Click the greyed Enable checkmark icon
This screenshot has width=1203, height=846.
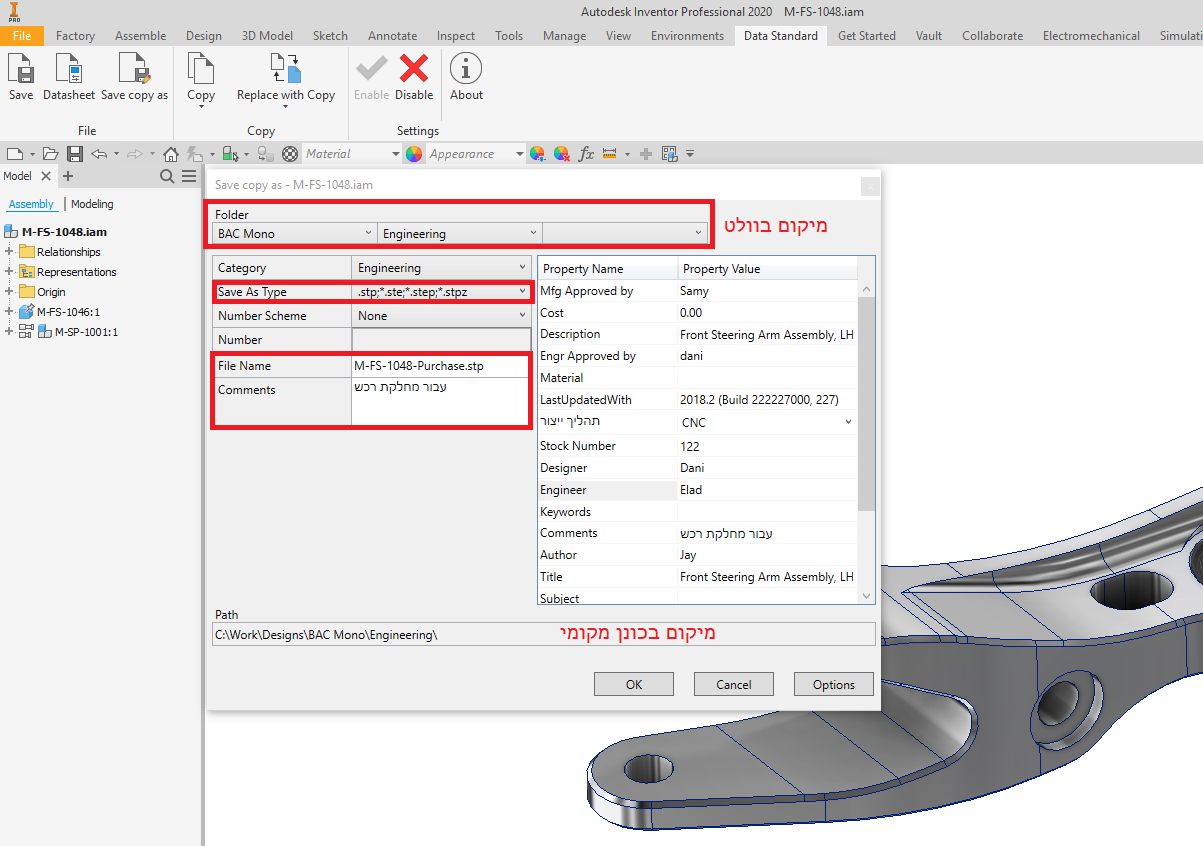point(371,68)
